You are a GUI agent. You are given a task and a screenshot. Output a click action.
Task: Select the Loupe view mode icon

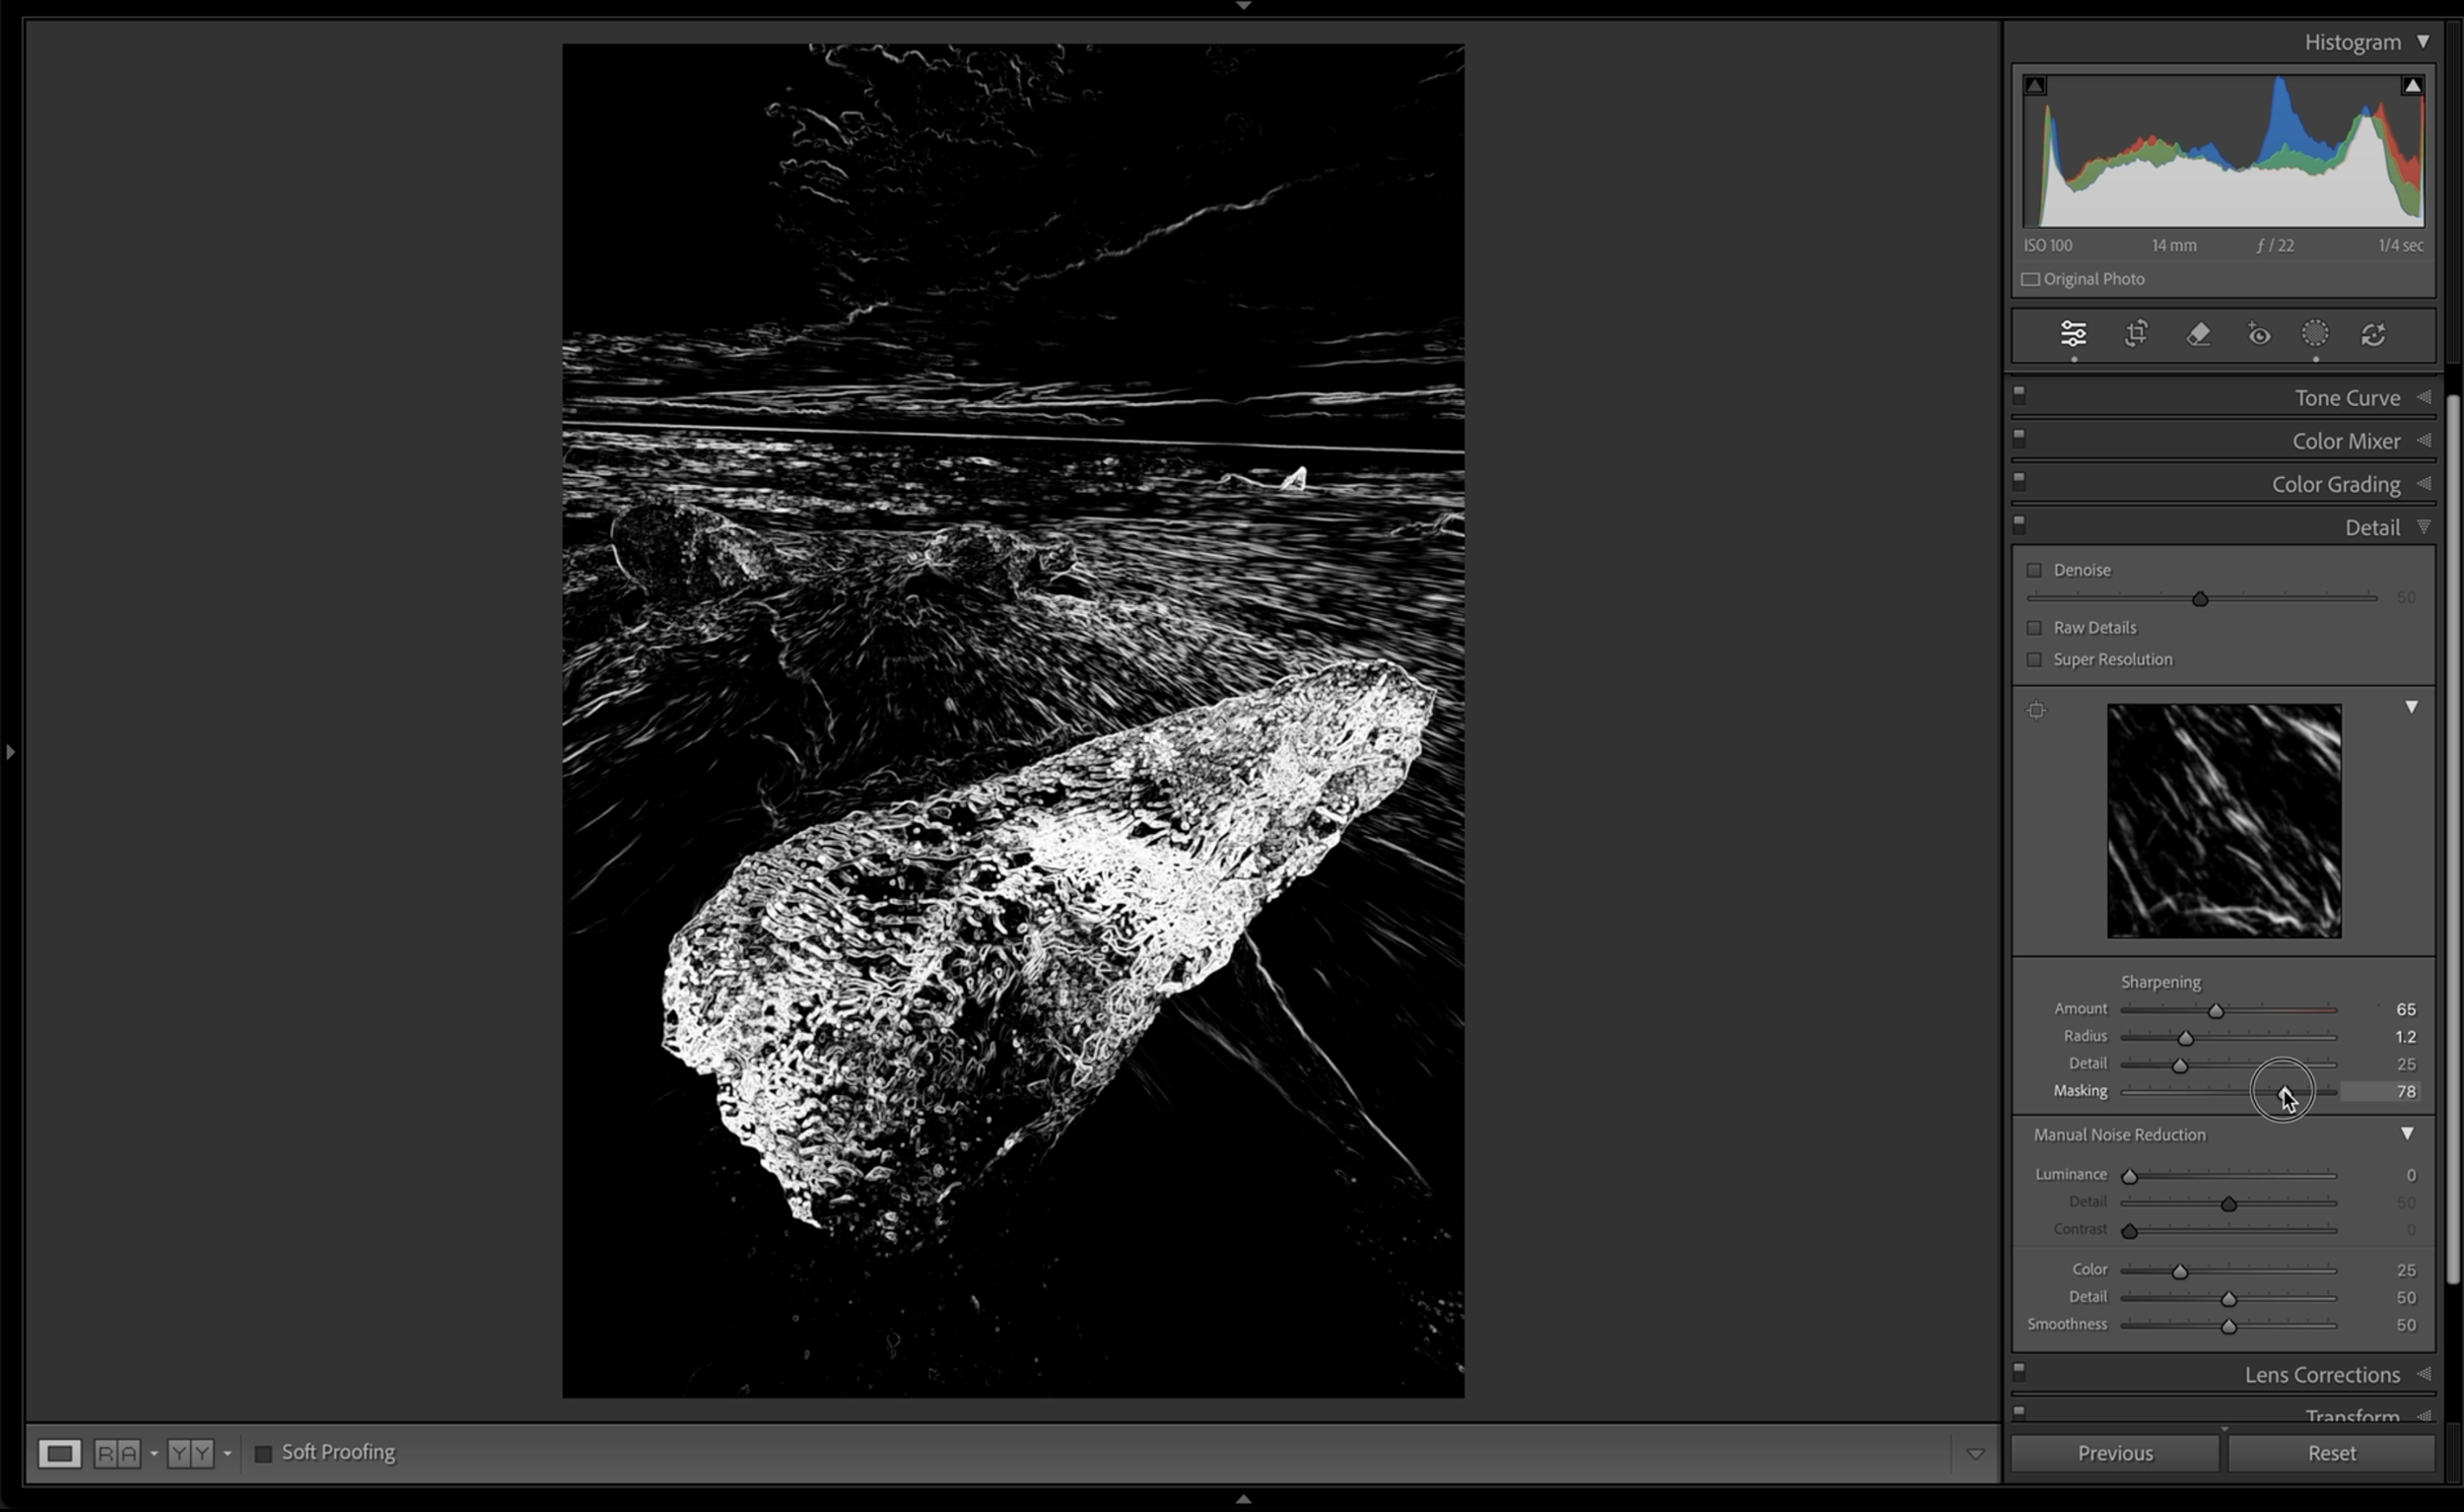pos(59,1453)
